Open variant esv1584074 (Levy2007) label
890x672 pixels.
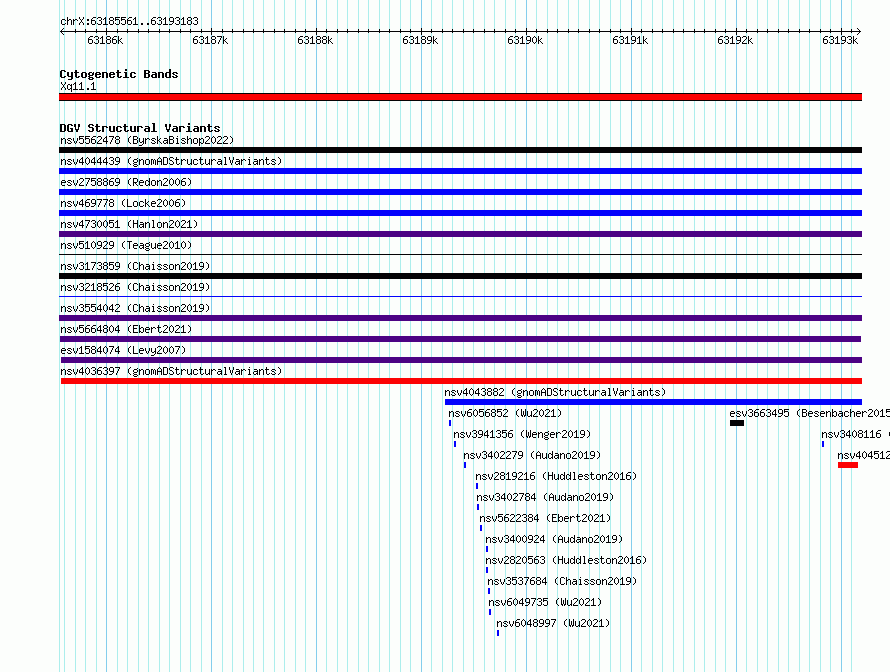[x=123, y=350]
